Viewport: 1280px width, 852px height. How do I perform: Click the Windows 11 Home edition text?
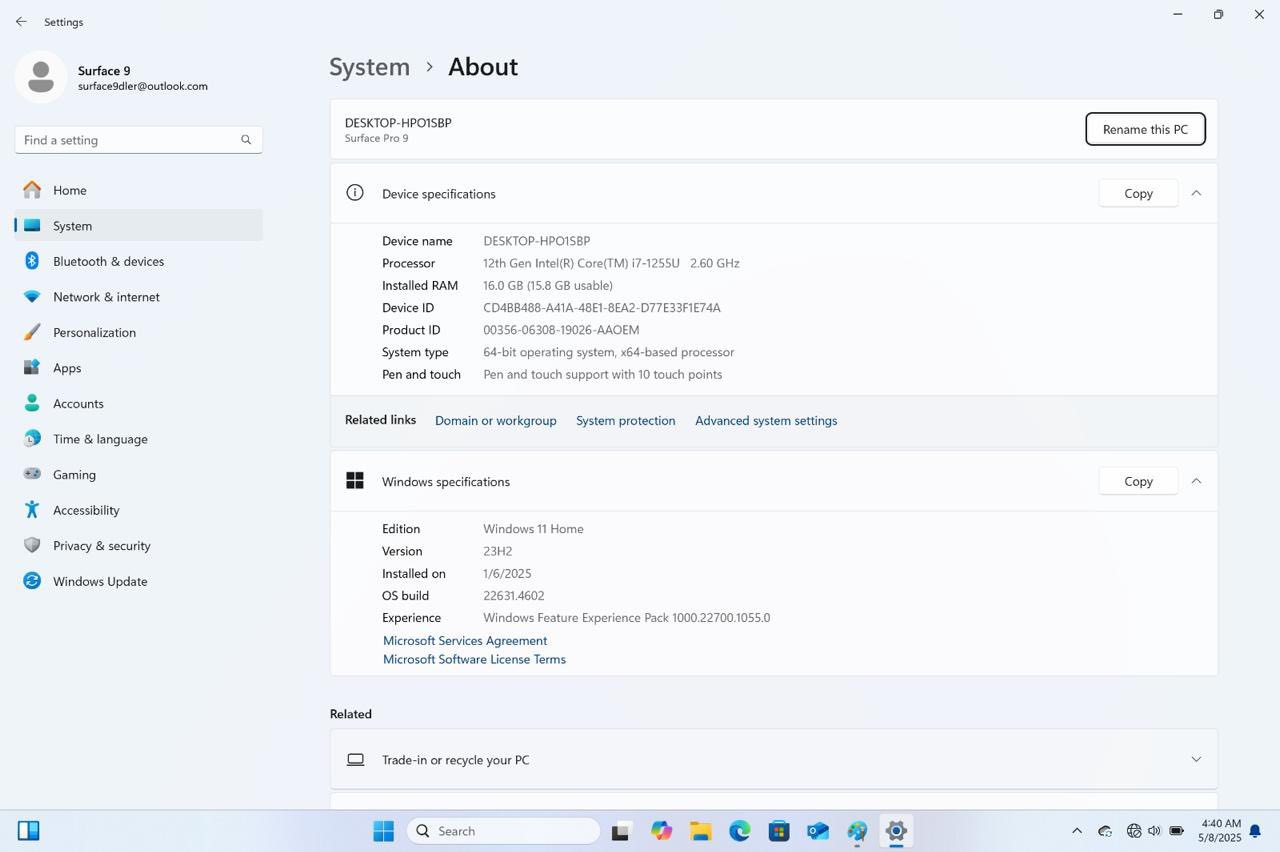pyautogui.click(x=533, y=529)
